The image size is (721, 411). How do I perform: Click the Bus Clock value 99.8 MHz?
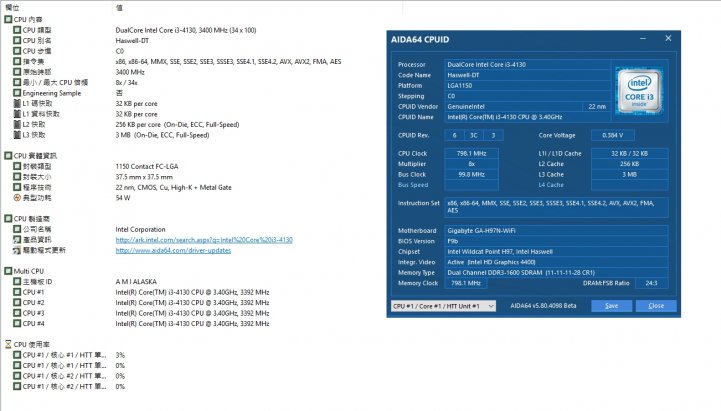point(471,175)
